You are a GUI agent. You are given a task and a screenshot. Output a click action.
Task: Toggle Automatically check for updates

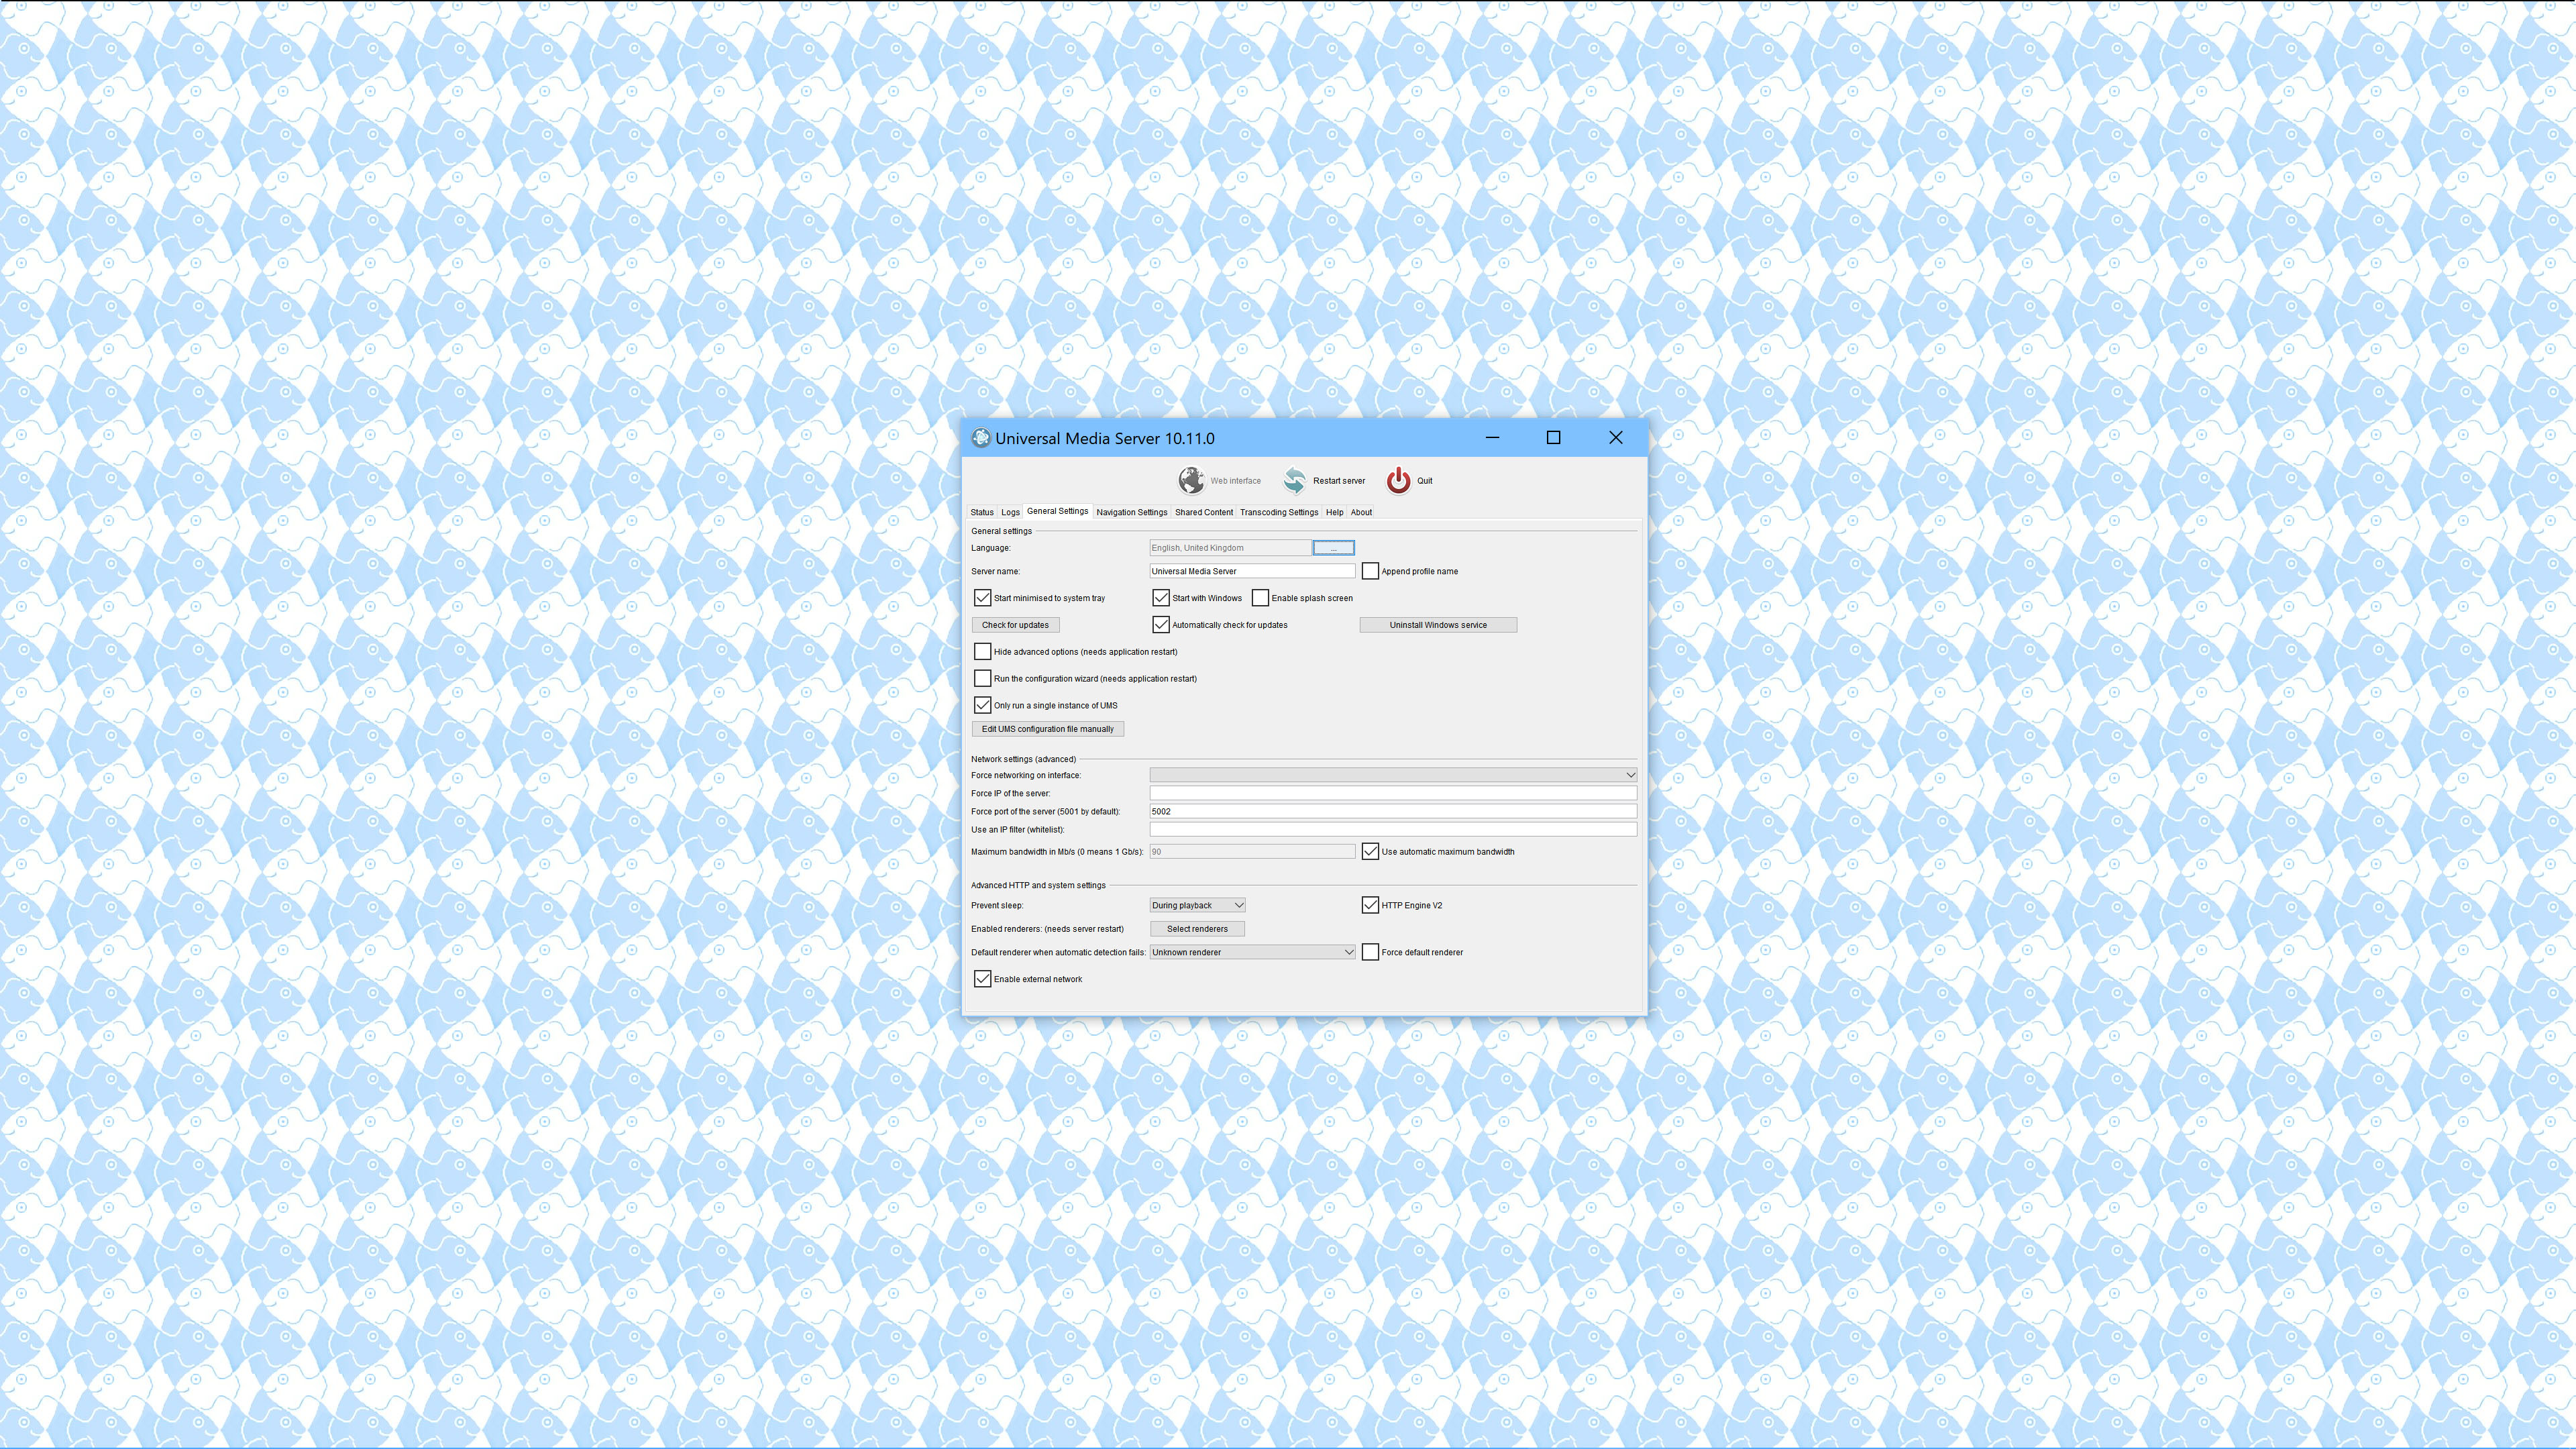coord(1161,625)
